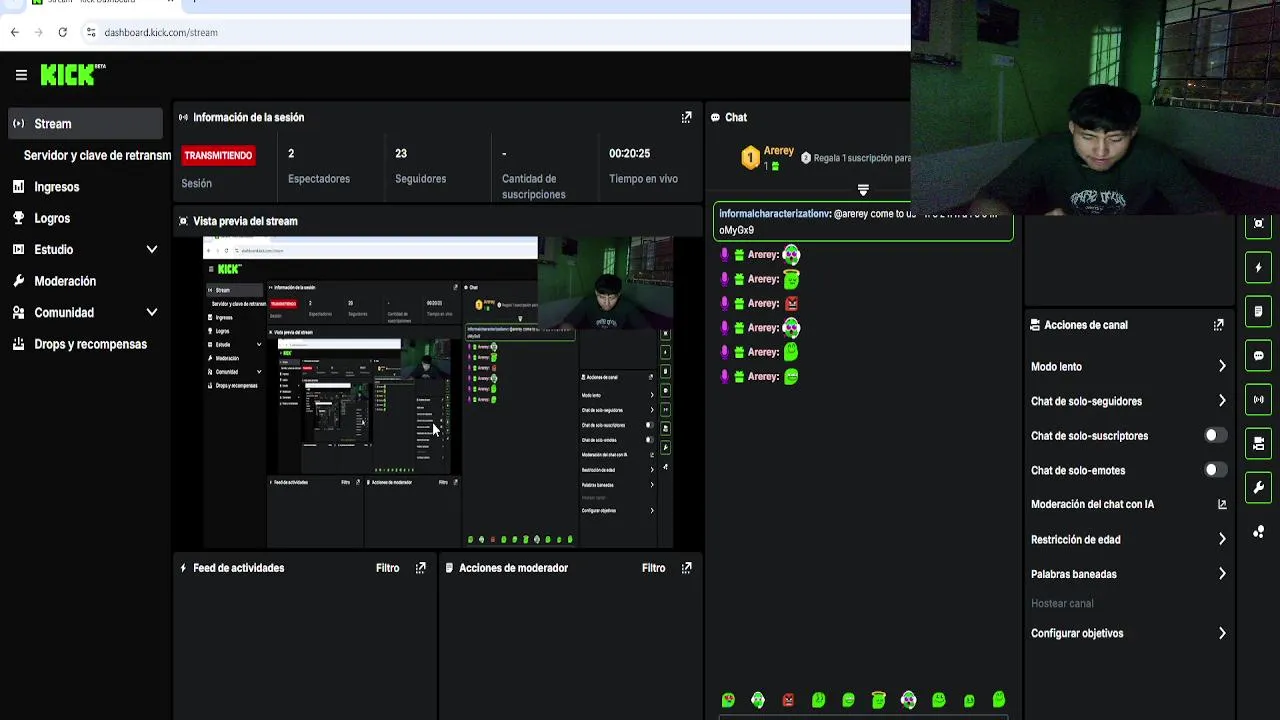This screenshot has width=1280, height=720.
Task: Click the Vista previa del stream heading
Action: (245, 221)
